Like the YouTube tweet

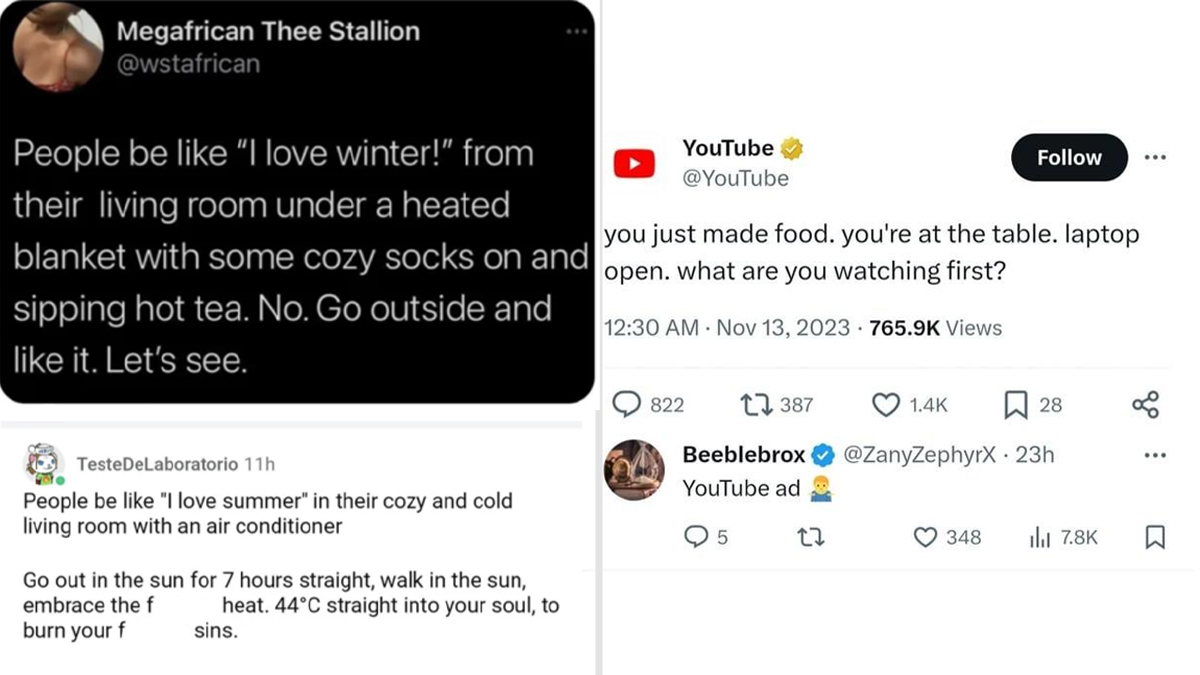884,405
